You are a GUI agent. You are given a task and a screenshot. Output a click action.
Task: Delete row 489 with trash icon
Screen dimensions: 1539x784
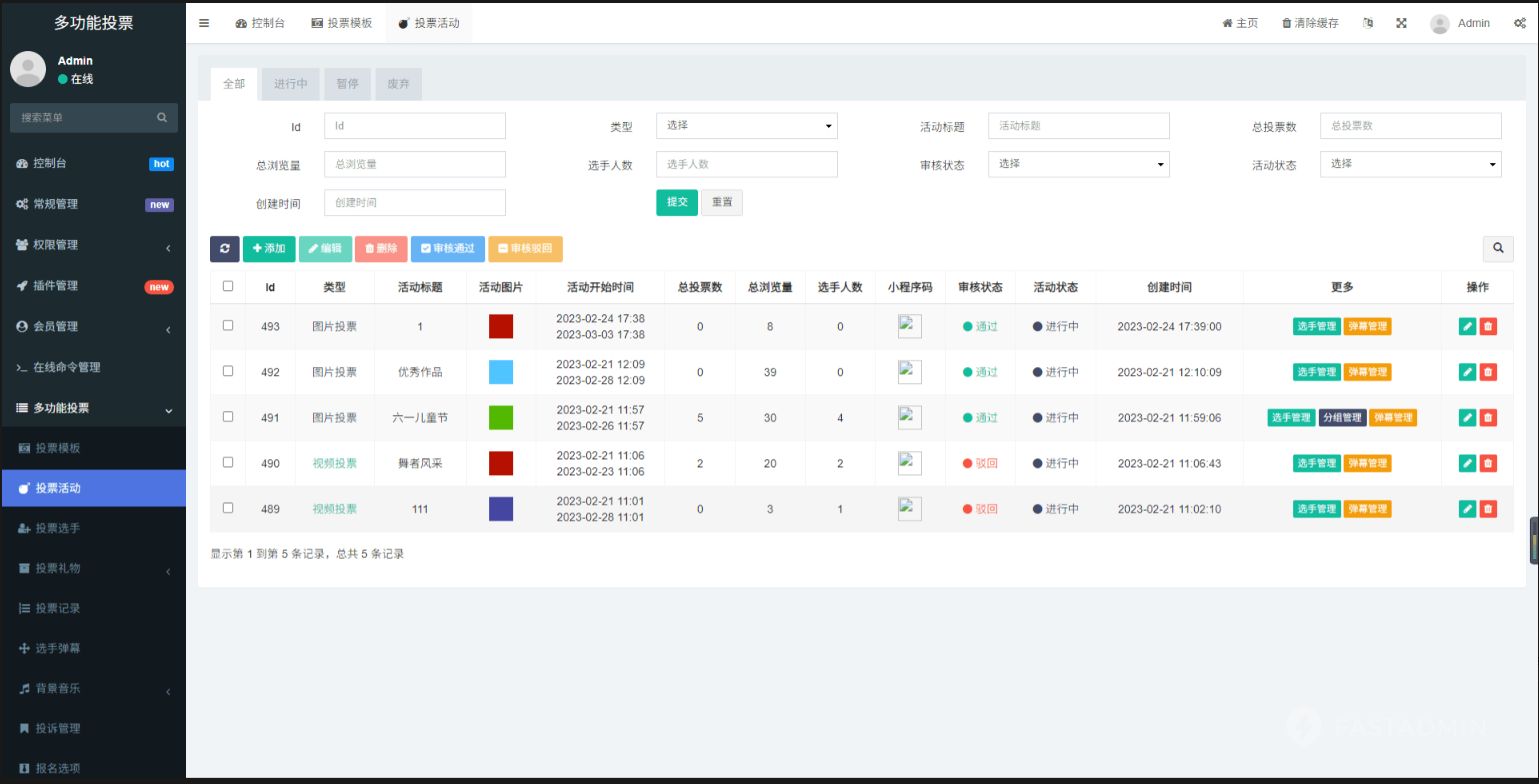pos(1488,509)
